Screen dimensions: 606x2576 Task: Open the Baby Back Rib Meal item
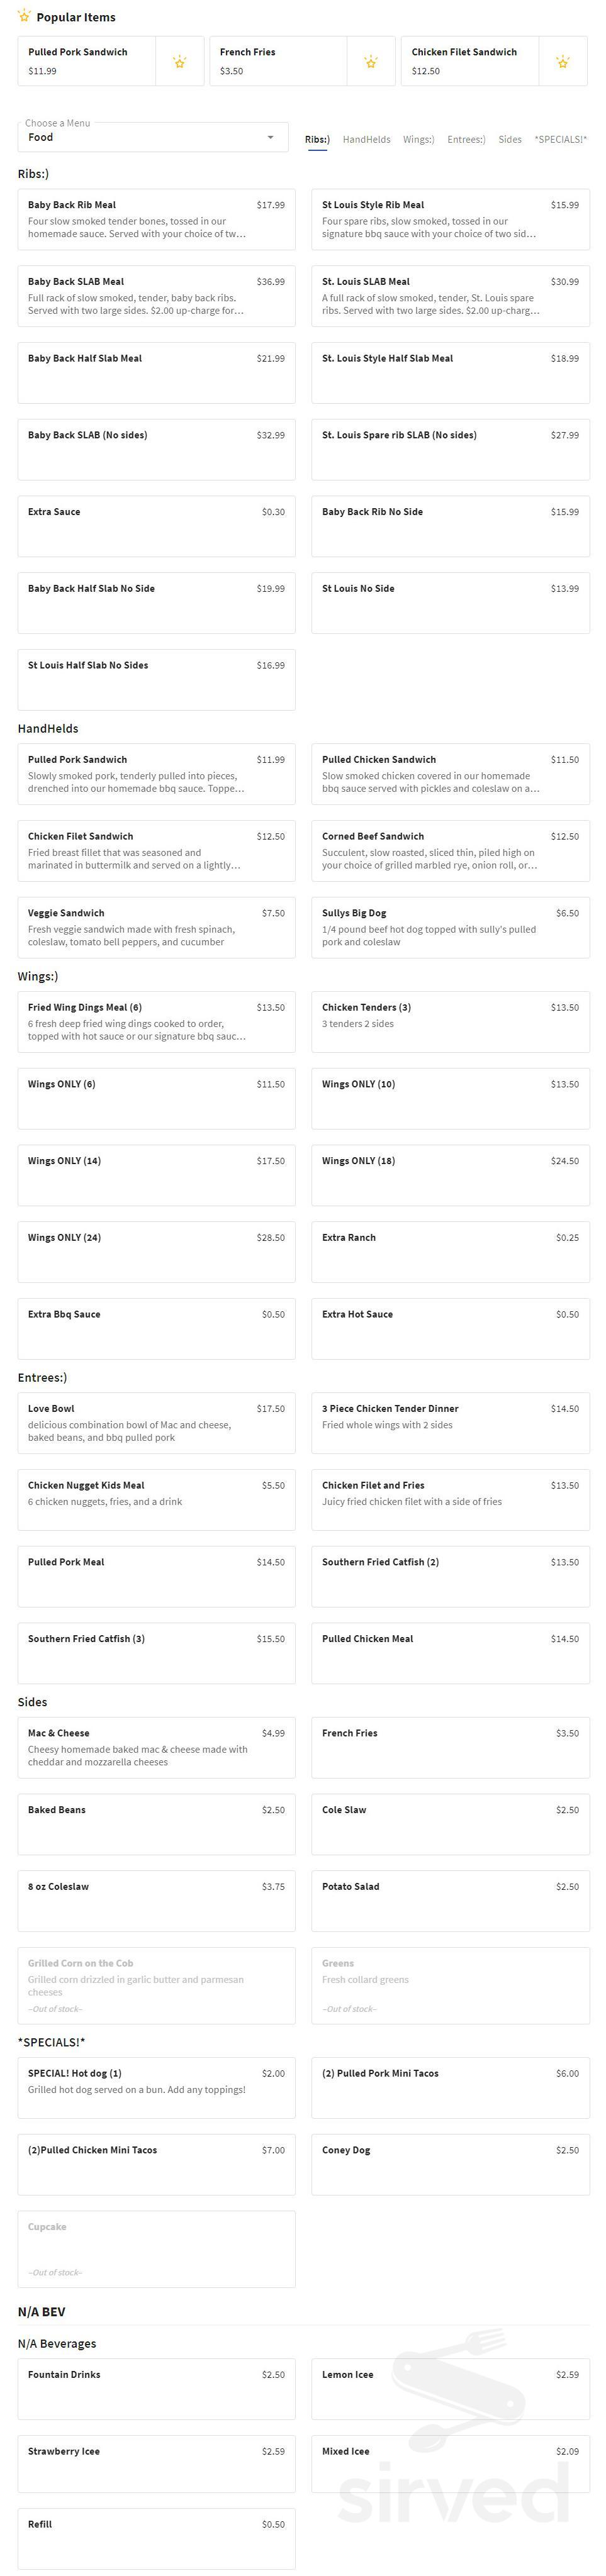click(x=156, y=220)
